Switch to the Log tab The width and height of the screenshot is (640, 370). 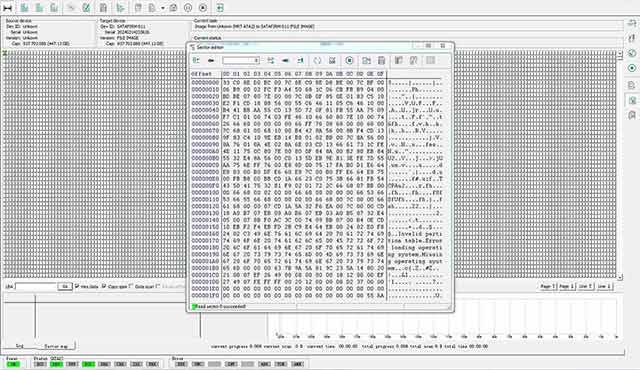pos(19,346)
